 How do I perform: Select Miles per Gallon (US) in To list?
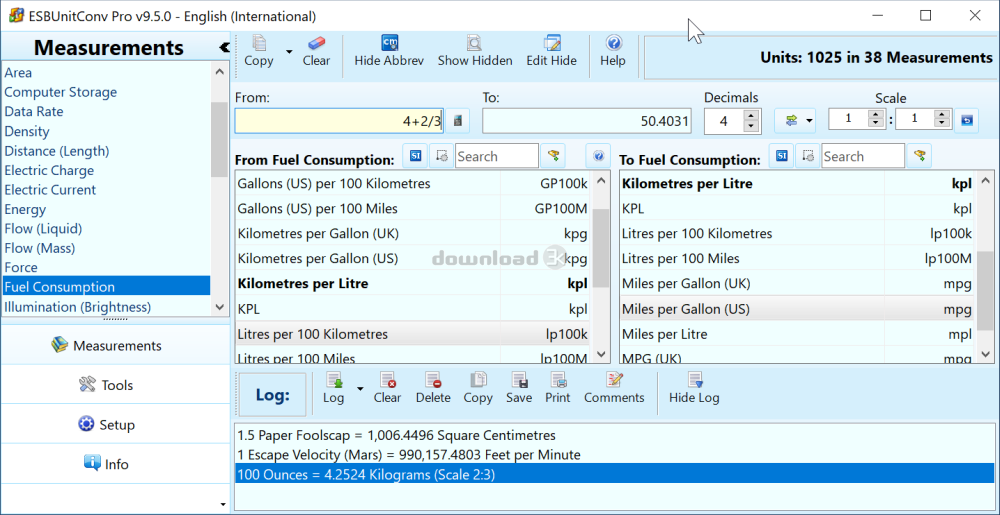(x=797, y=309)
